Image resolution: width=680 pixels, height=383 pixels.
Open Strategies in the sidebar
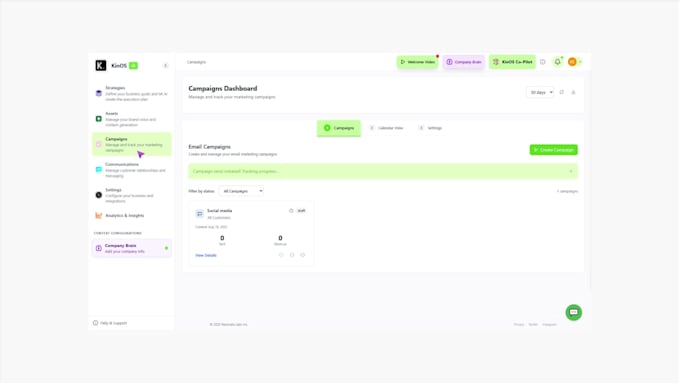click(x=131, y=93)
